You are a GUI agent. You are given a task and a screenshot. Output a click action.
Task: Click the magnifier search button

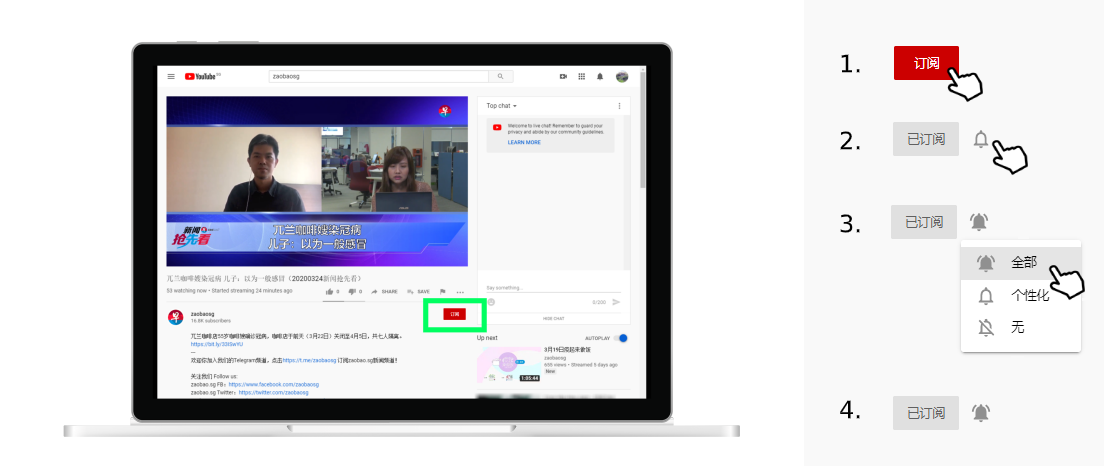click(x=501, y=76)
